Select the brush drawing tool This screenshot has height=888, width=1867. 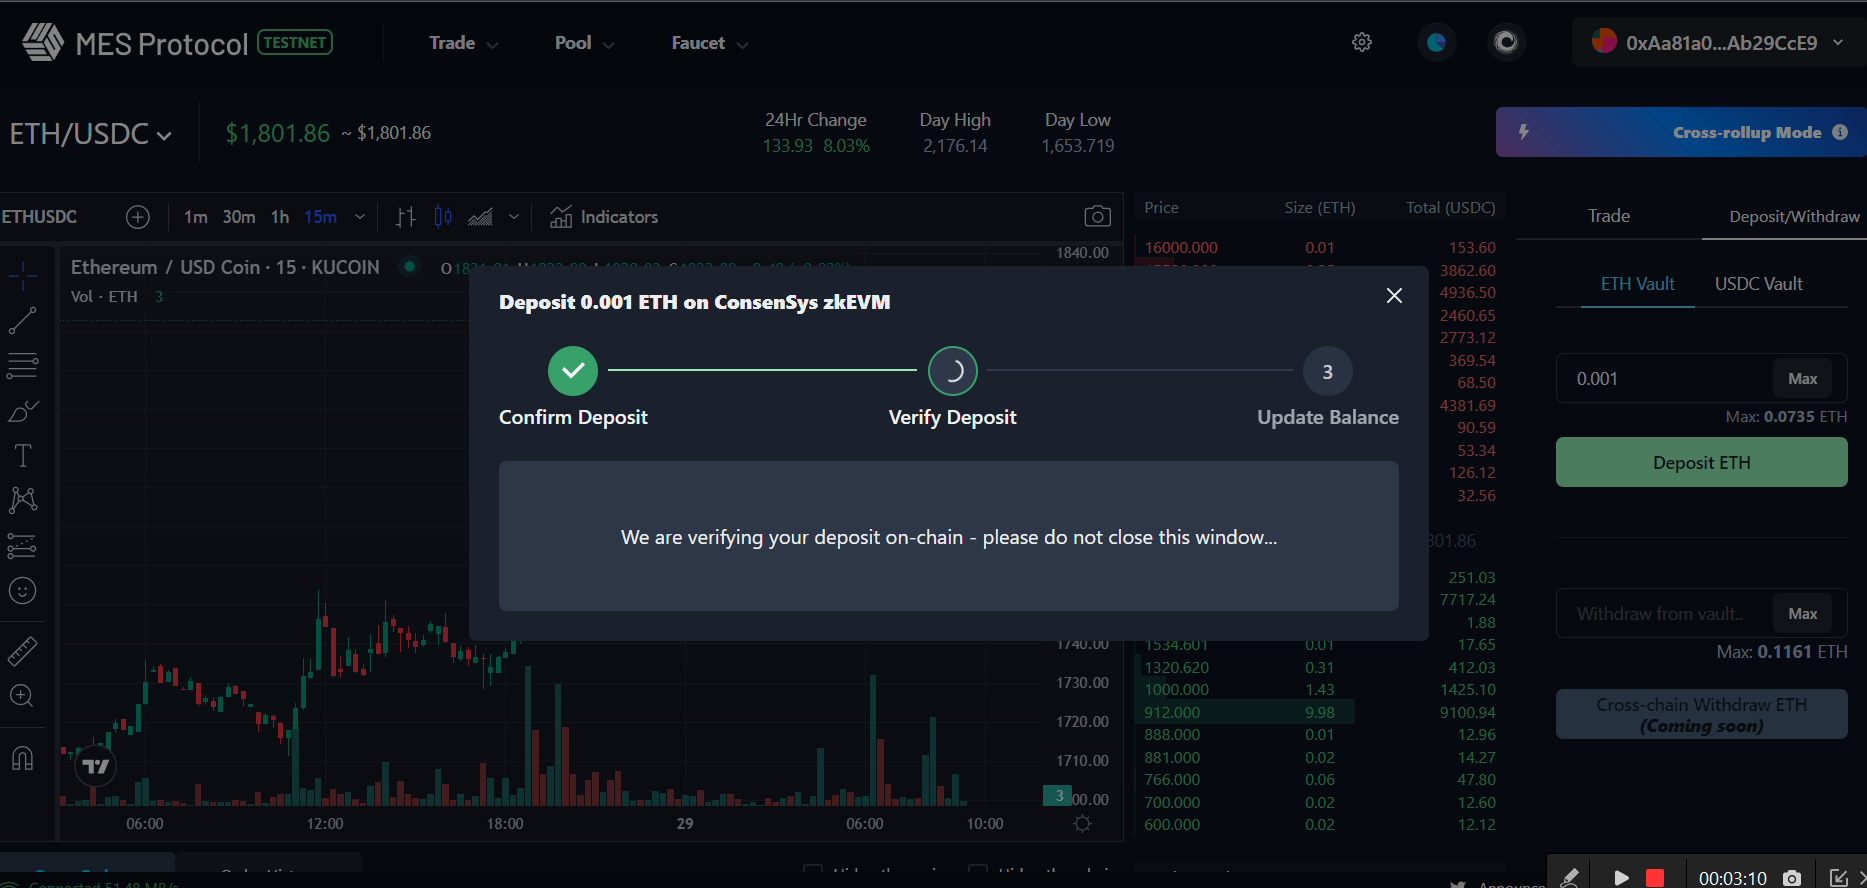[x=22, y=411]
